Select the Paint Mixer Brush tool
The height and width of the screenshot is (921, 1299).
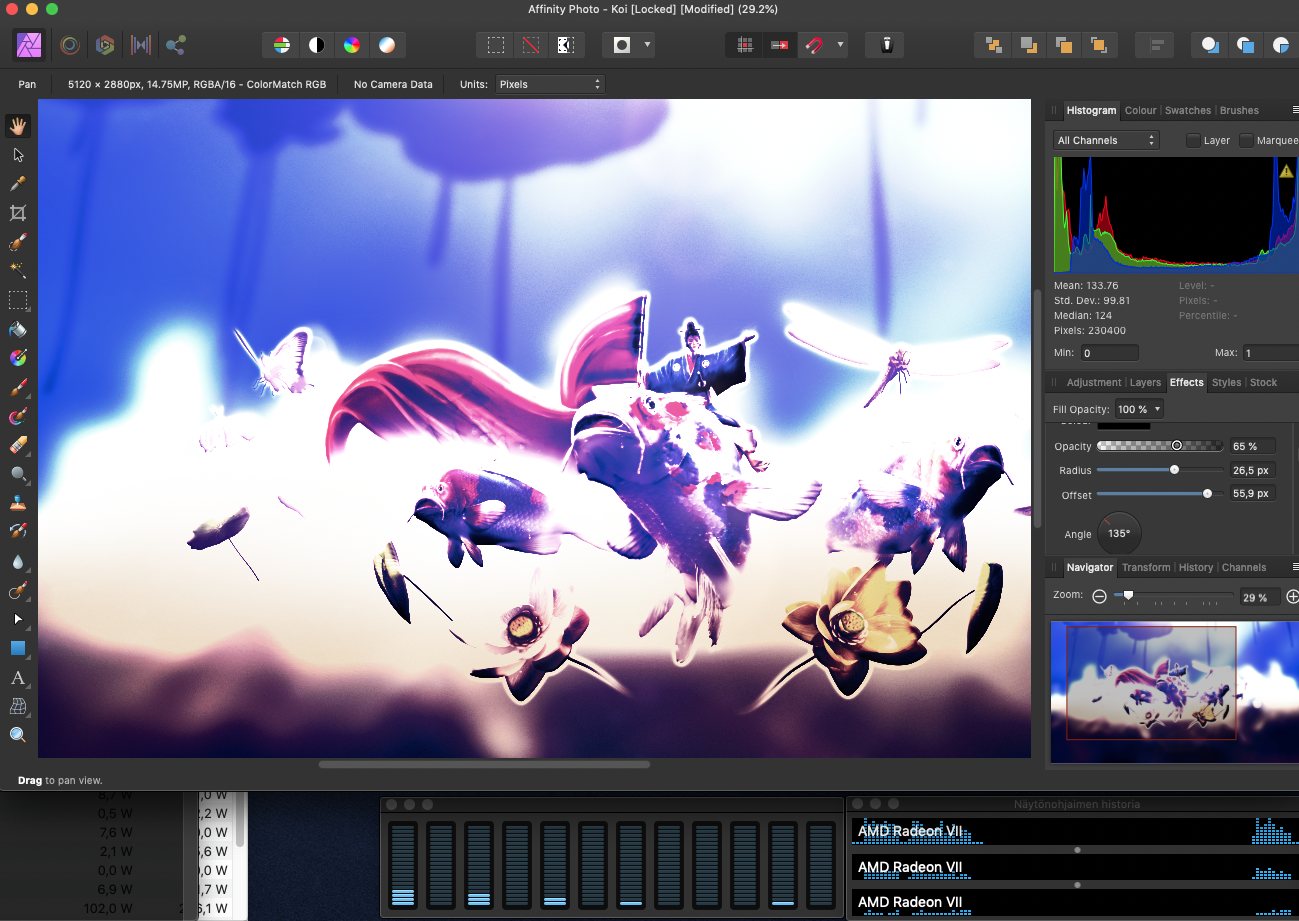coord(17,416)
